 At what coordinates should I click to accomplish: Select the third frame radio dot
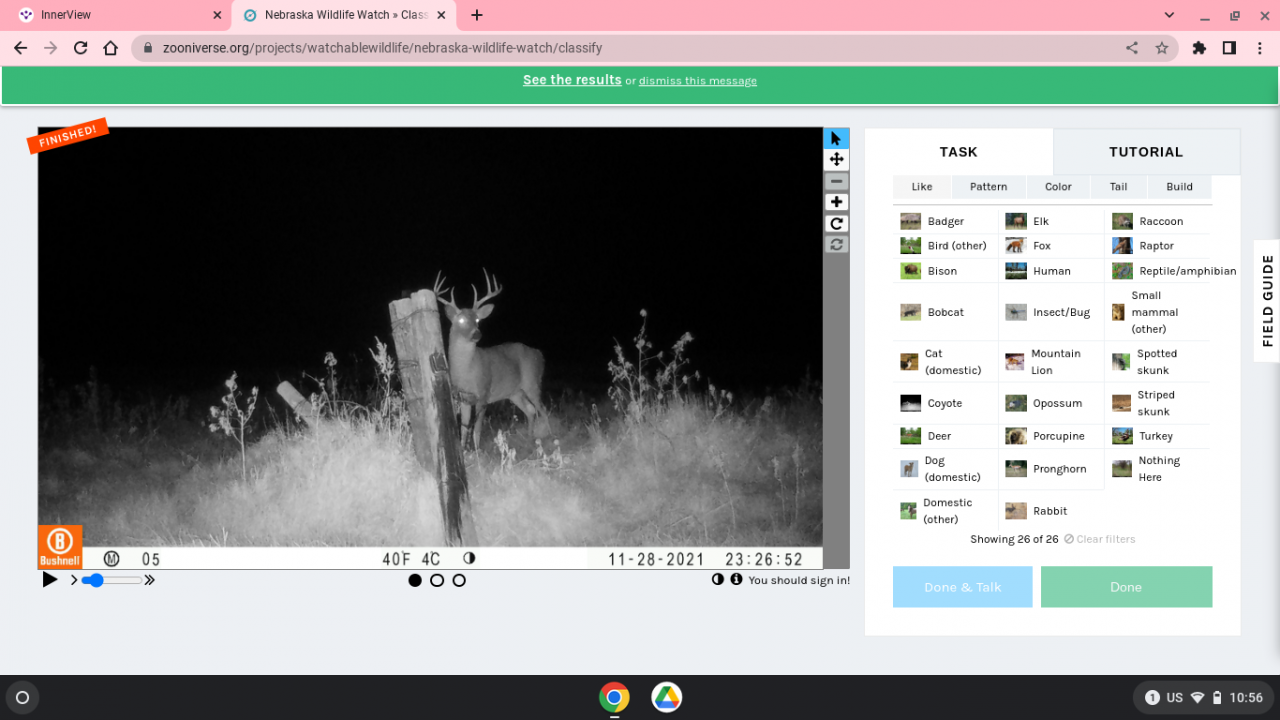pos(459,580)
